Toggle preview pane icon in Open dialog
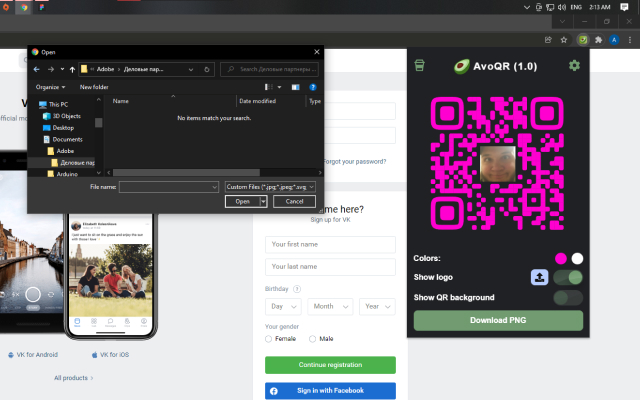The width and height of the screenshot is (640, 400). pyautogui.click(x=296, y=87)
